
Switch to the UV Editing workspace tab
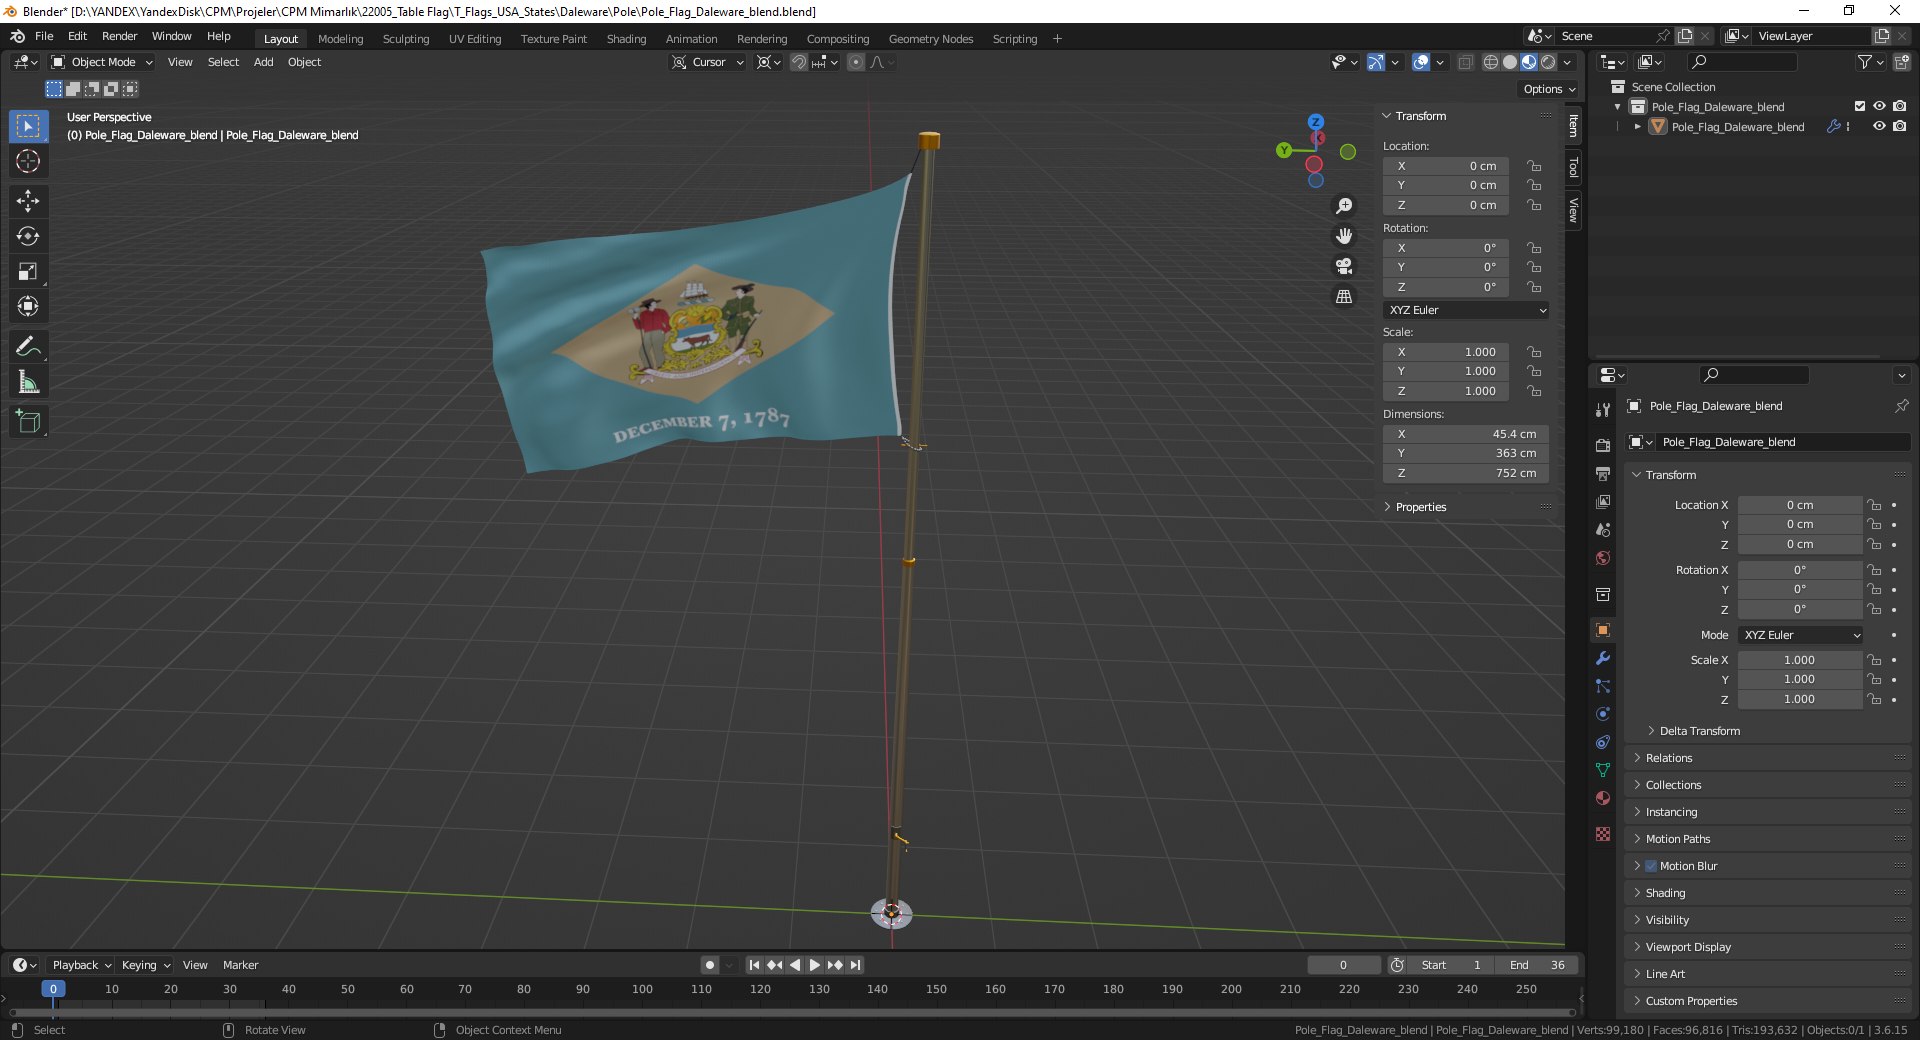click(x=475, y=39)
